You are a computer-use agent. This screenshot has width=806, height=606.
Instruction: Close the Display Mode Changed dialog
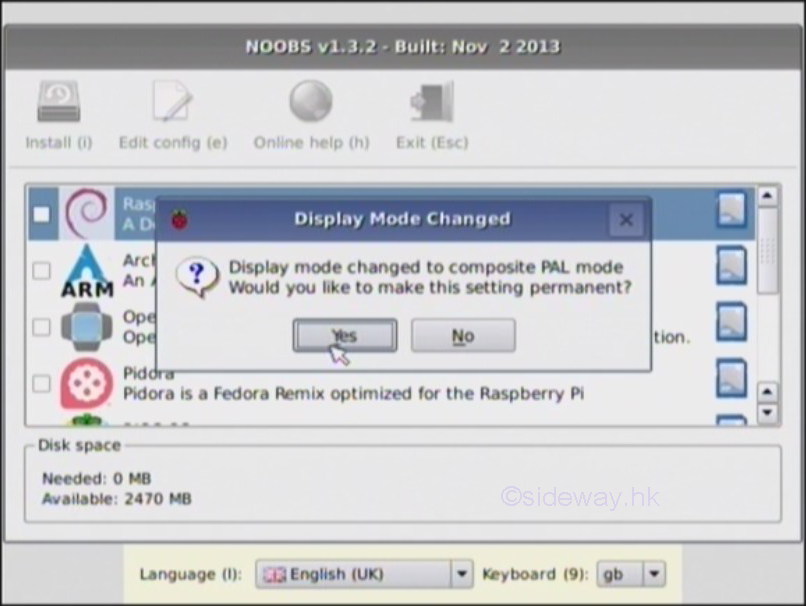[626, 220]
